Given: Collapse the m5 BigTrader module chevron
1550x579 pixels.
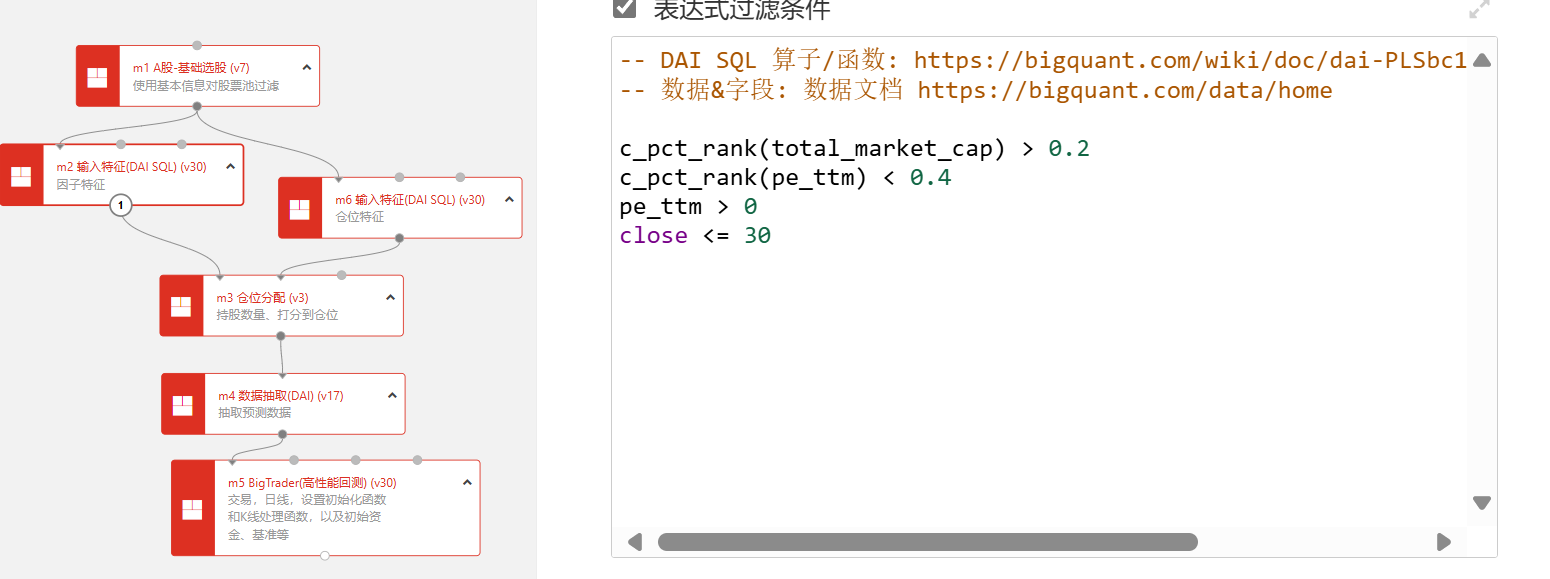Looking at the screenshot, I should (x=467, y=482).
